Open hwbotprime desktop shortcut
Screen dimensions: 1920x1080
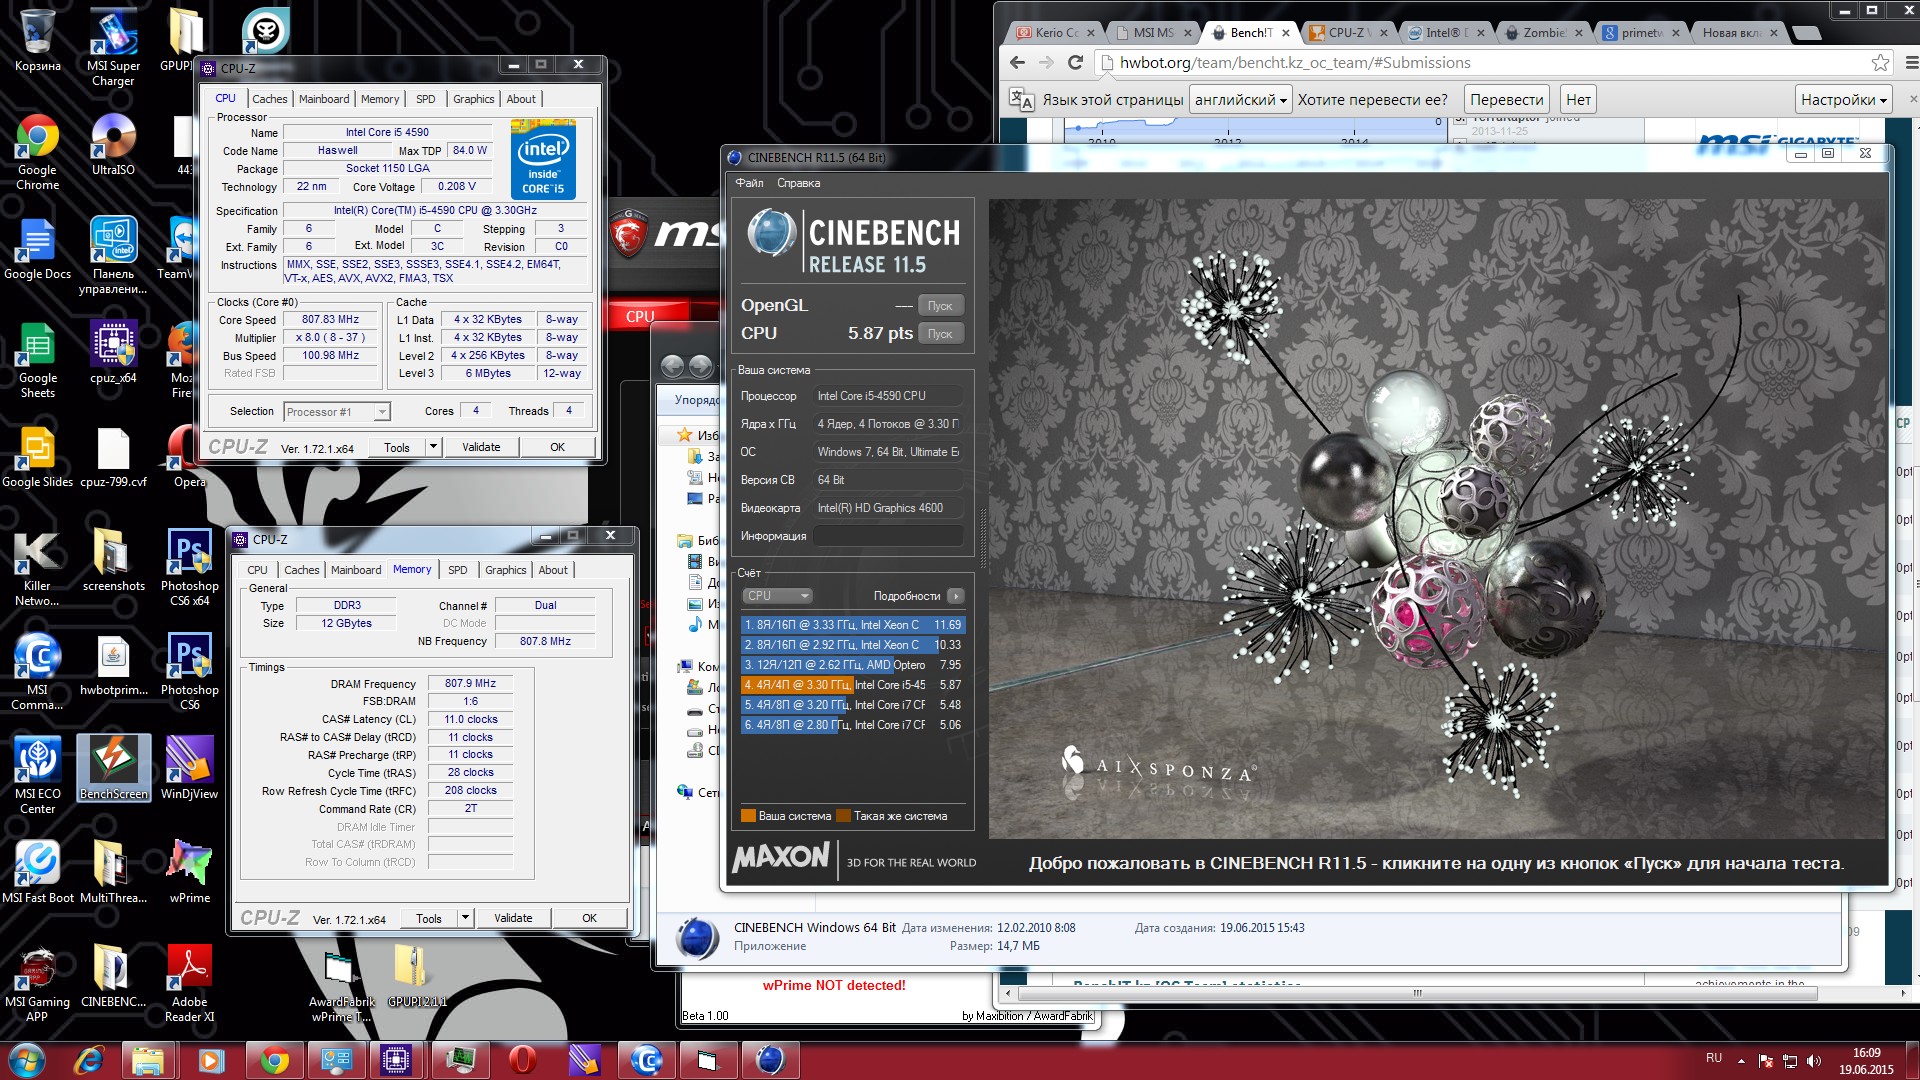(x=113, y=665)
